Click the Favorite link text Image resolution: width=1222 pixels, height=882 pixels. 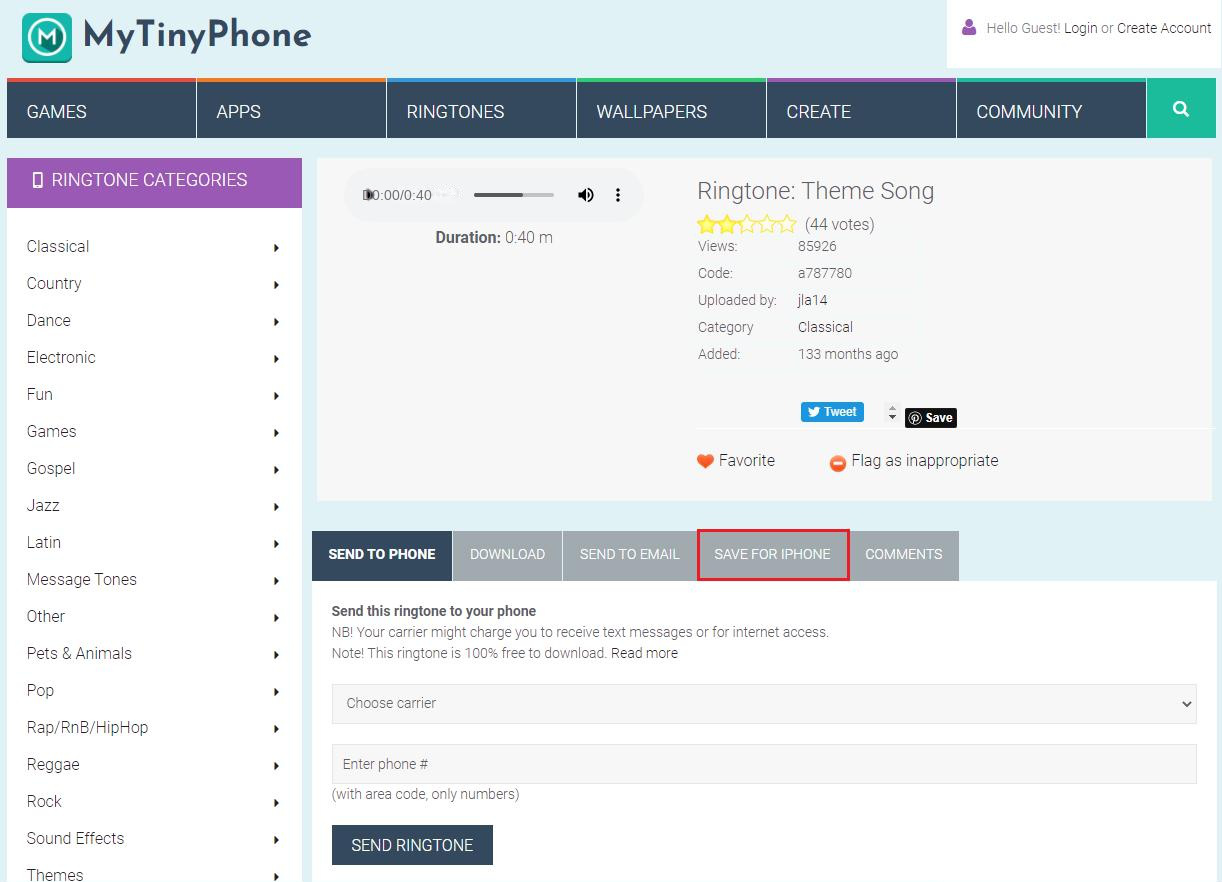tap(747, 461)
